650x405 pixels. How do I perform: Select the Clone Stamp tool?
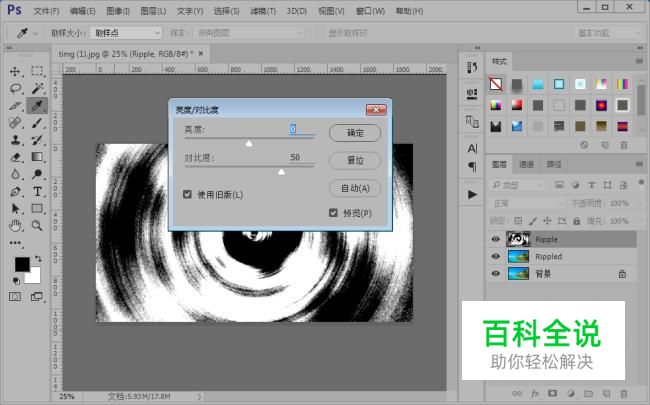pos(15,140)
